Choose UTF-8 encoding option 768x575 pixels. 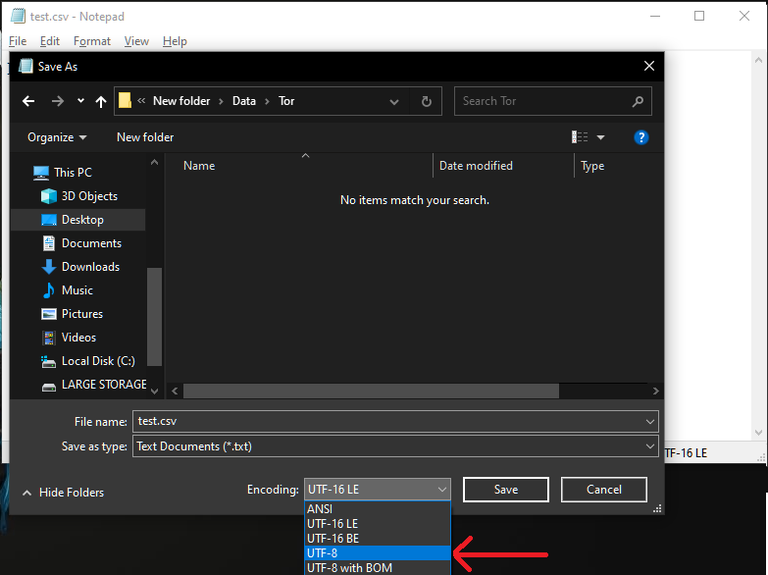(377, 553)
